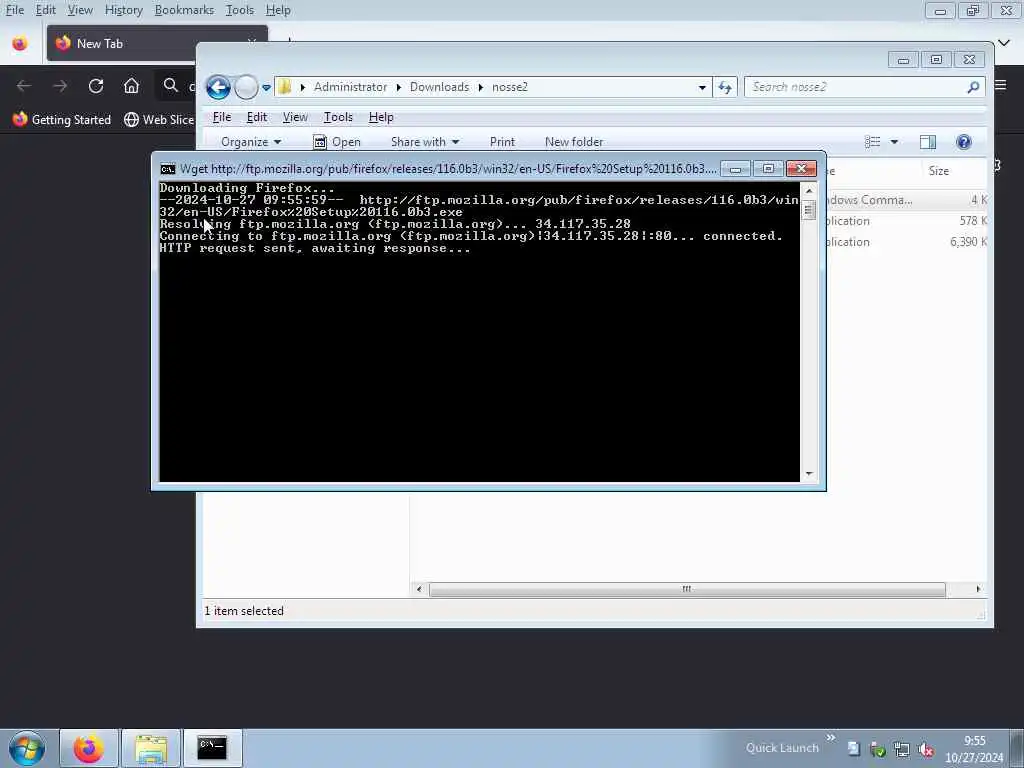Image resolution: width=1024 pixels, height=768 pixels.
Task: Click Open button in Explorer toolbar
Action: 337,142
